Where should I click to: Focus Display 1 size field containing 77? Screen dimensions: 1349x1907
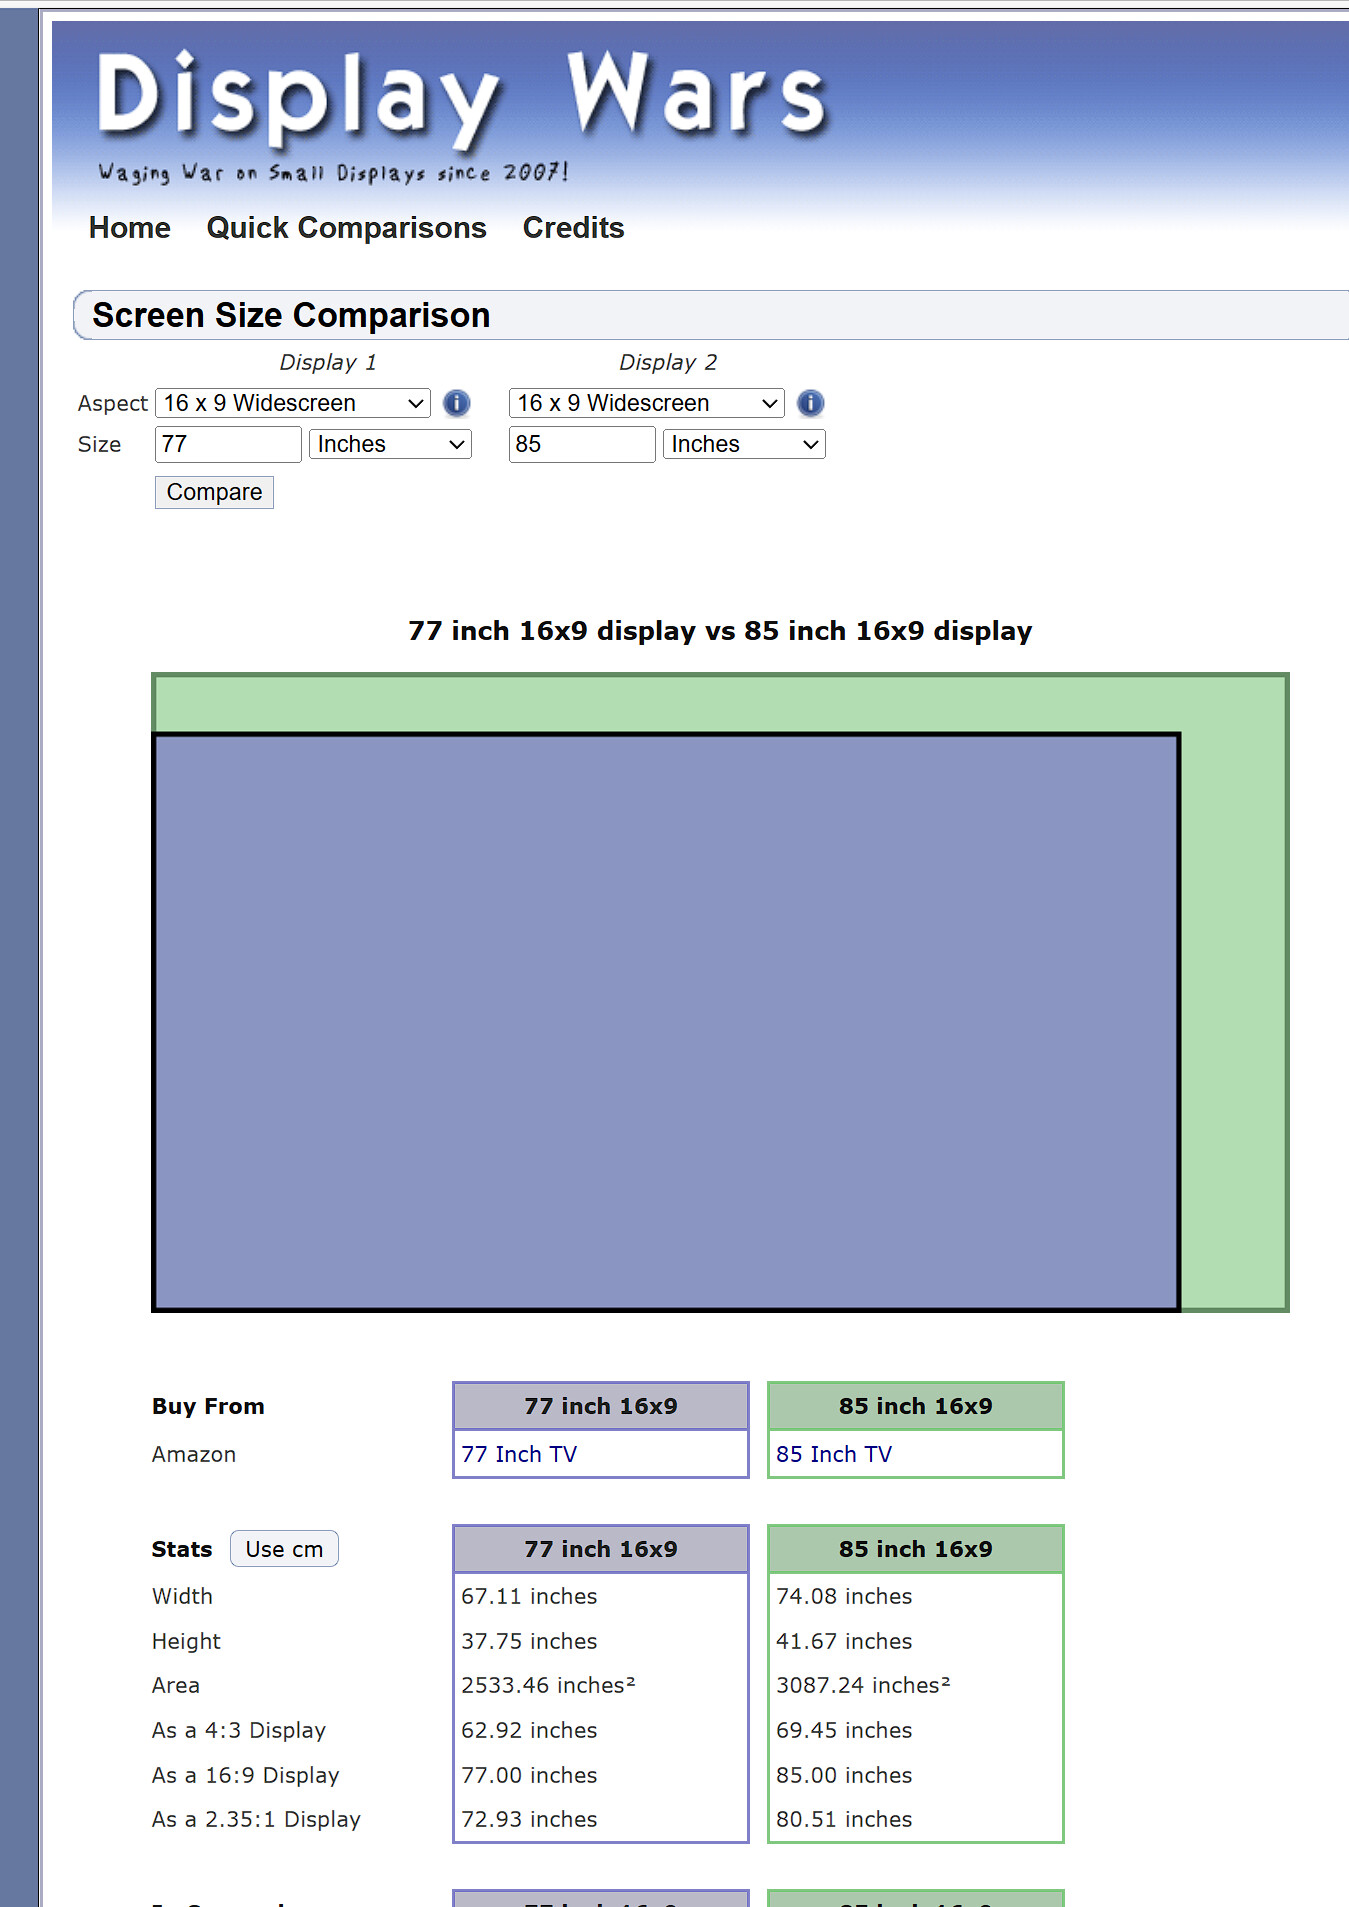click(x=228, y=444)
